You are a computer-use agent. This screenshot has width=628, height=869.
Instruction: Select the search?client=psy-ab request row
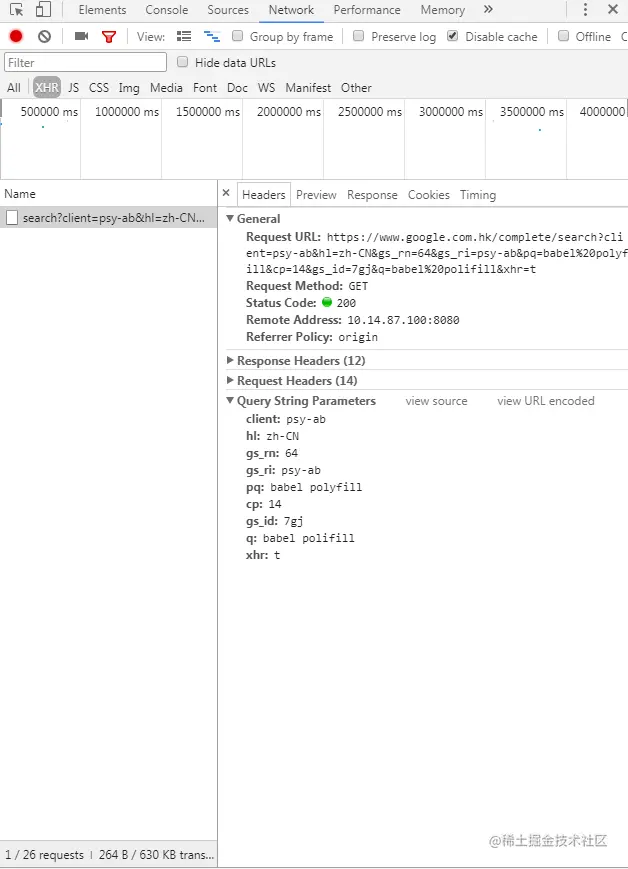tap(109, 218)
